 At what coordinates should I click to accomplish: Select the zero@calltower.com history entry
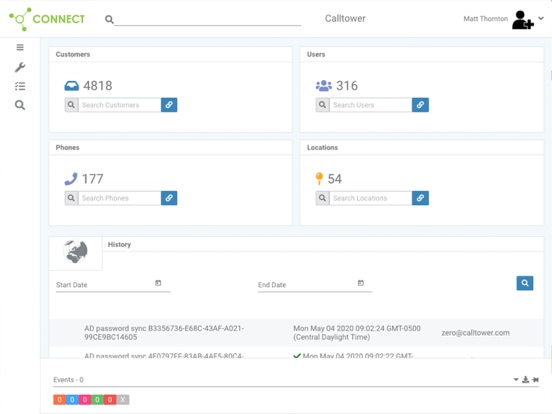point(475,333)
